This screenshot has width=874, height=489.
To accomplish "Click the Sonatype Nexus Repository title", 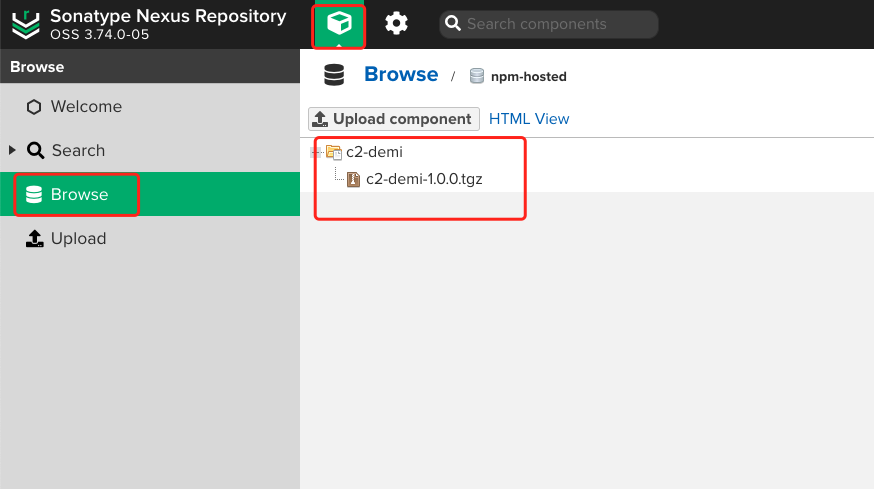I will point(168,16).
